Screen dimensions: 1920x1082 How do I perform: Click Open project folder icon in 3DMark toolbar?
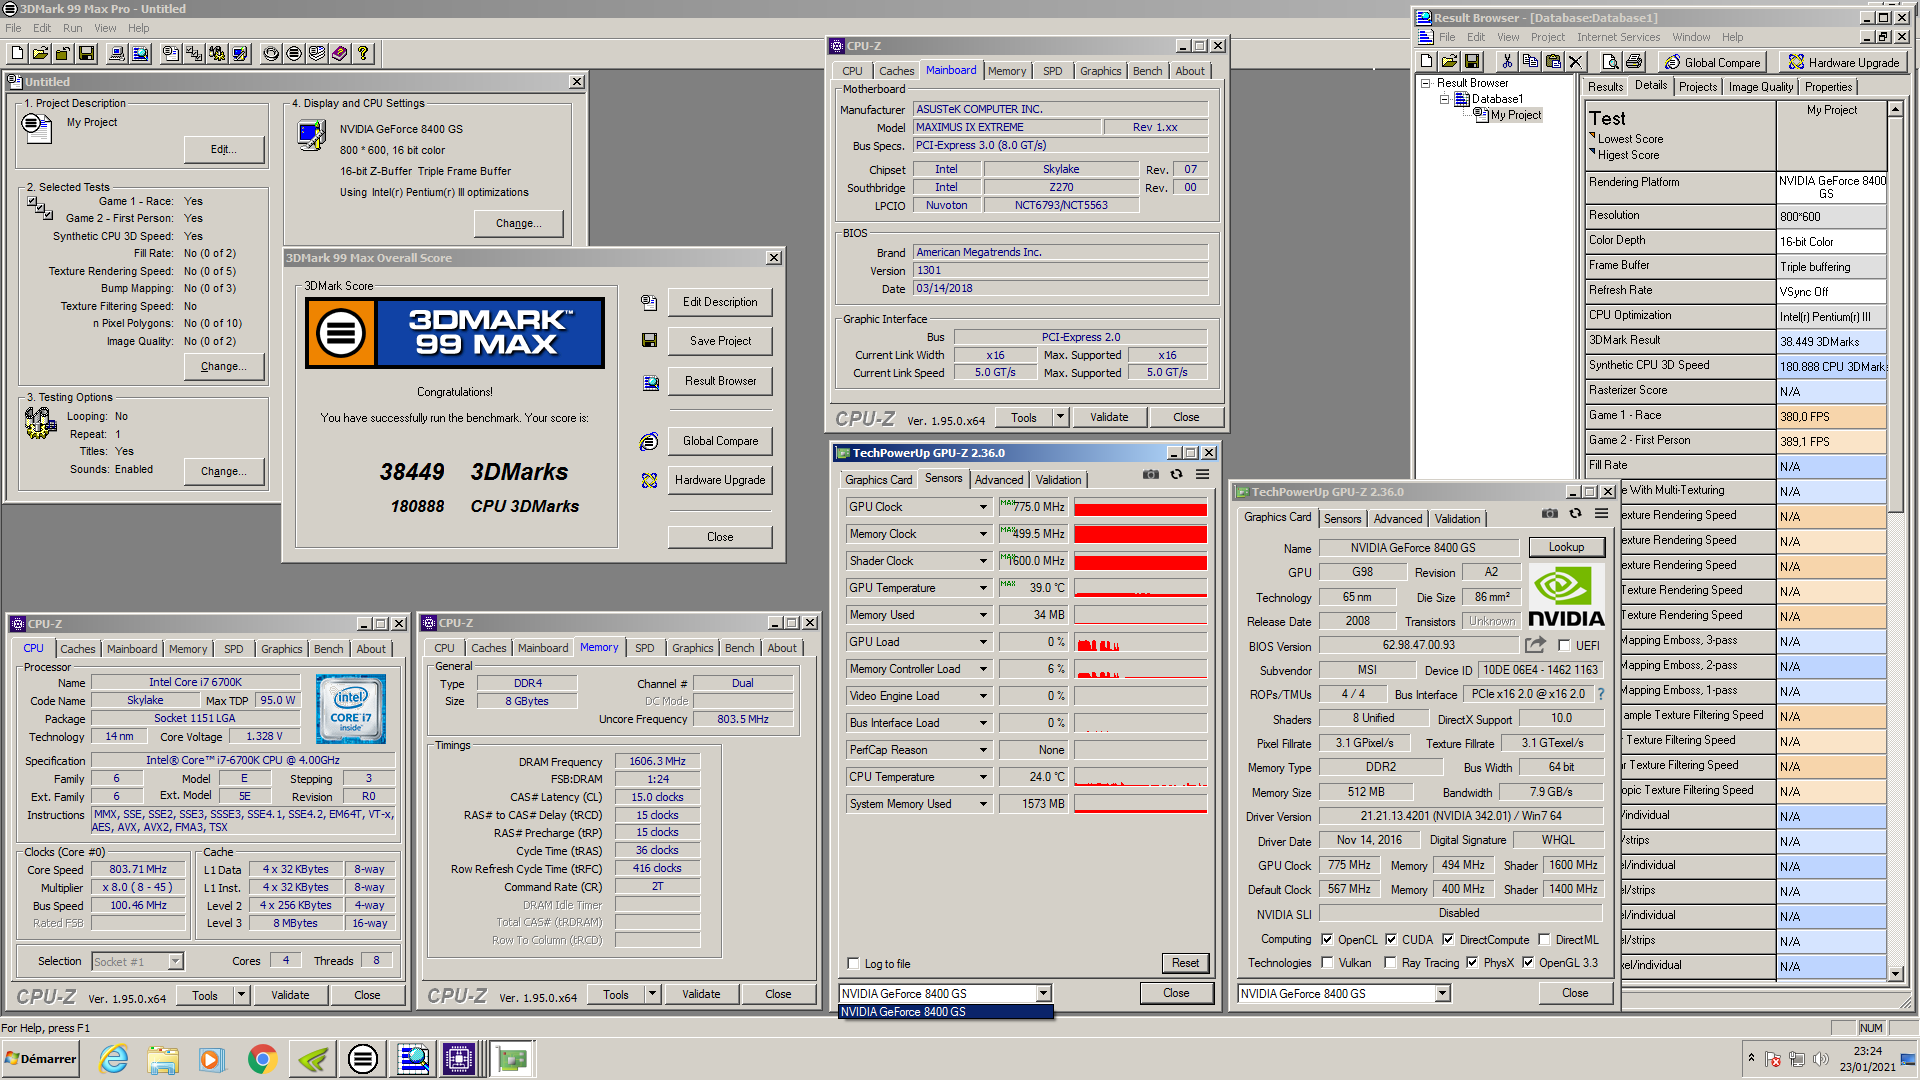tap(40, 54)
